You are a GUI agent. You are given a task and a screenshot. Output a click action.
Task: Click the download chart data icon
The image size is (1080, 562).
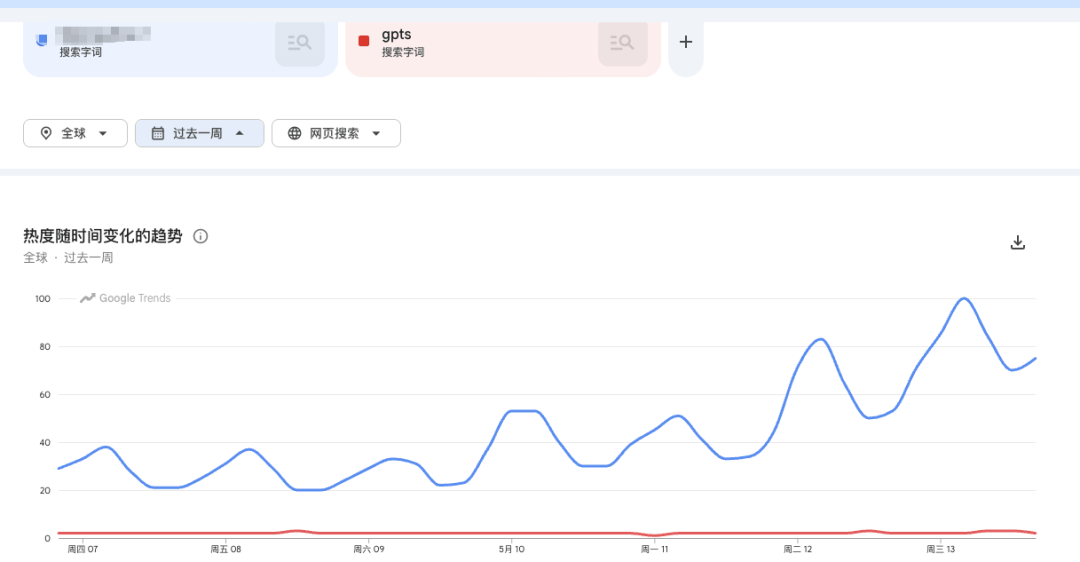coord(1017,242)
